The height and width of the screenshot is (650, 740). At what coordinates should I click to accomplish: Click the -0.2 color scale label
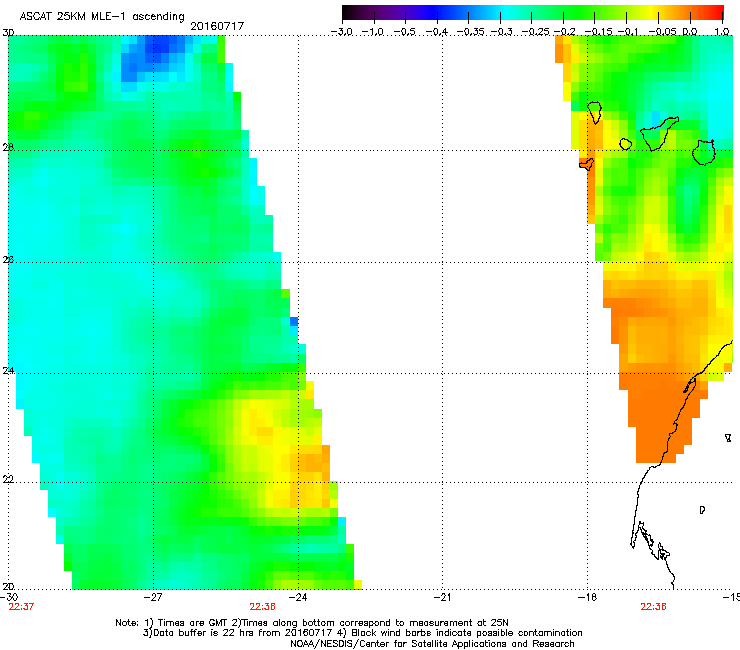[x=565, y=32]
